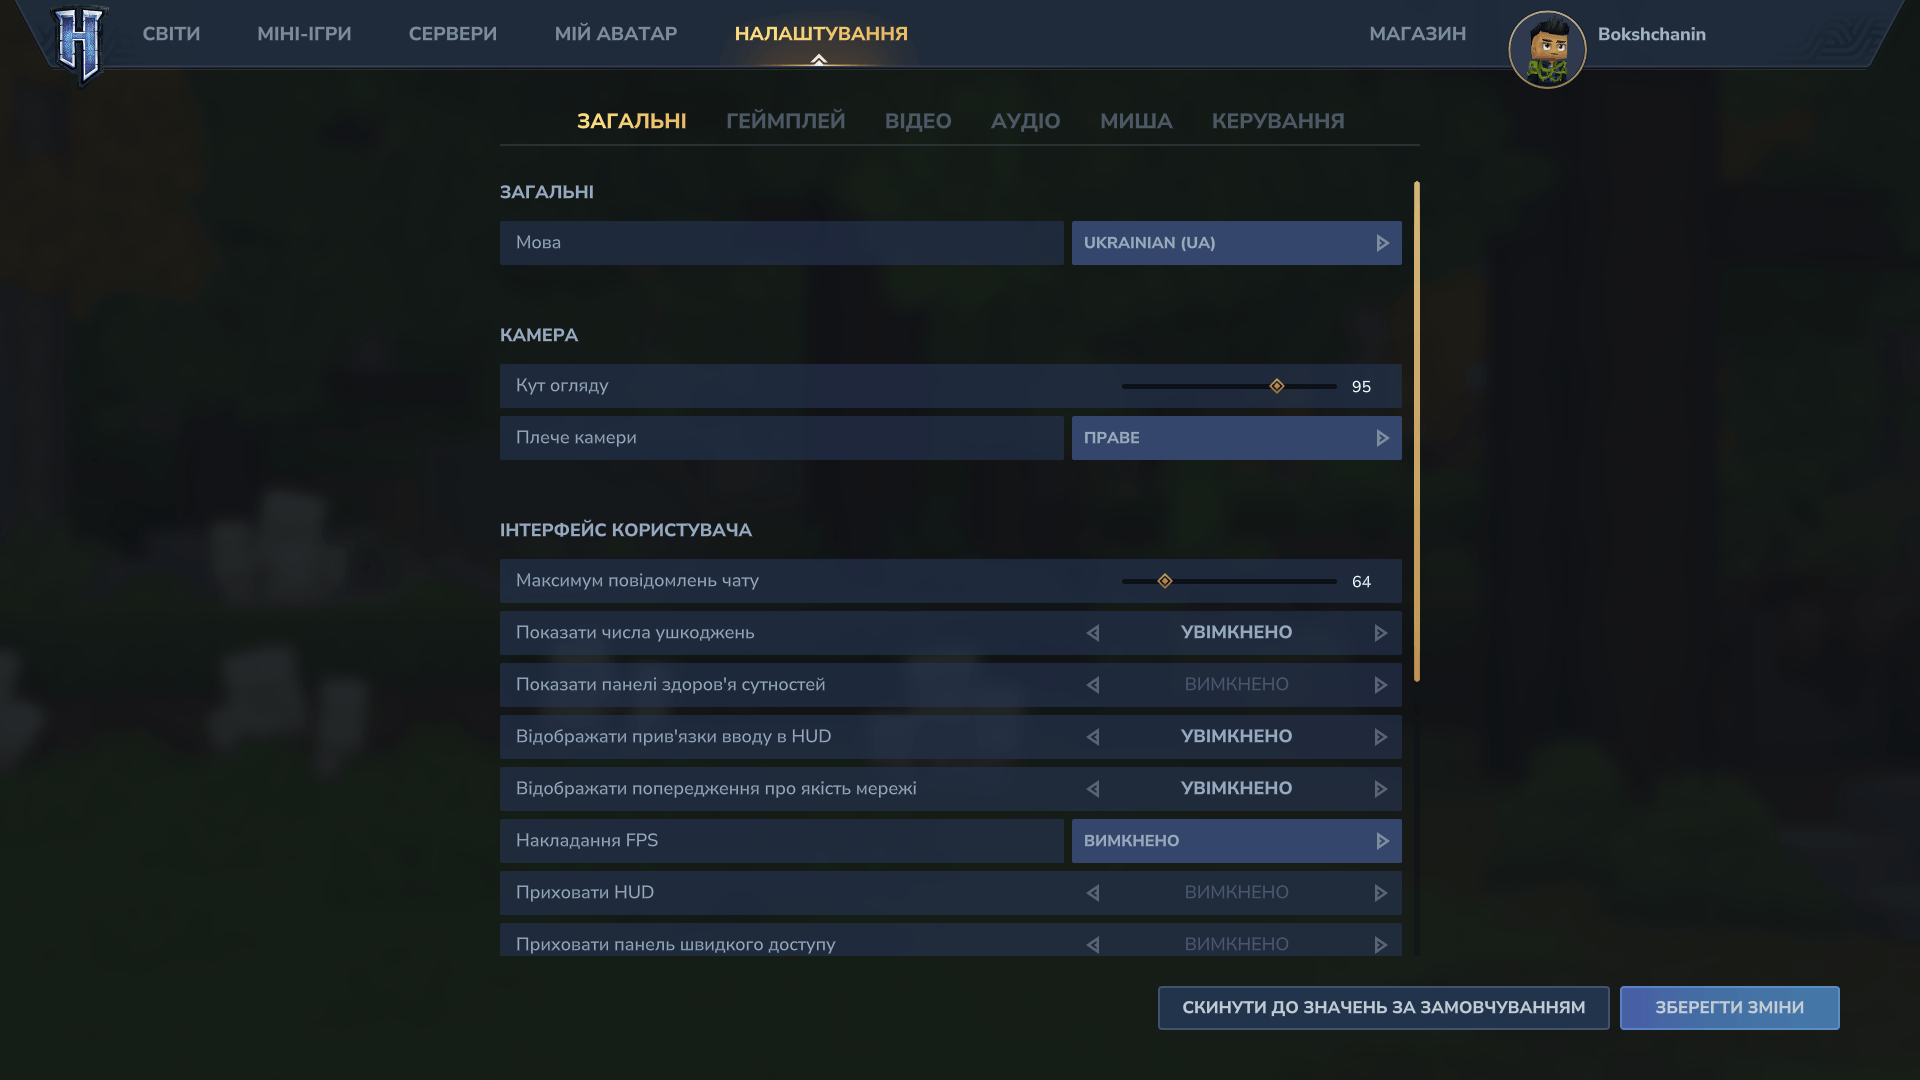Click right arrow on Приховати HUD row
Viewport: 1920px width, 1080px height.
coord(1381,893)
